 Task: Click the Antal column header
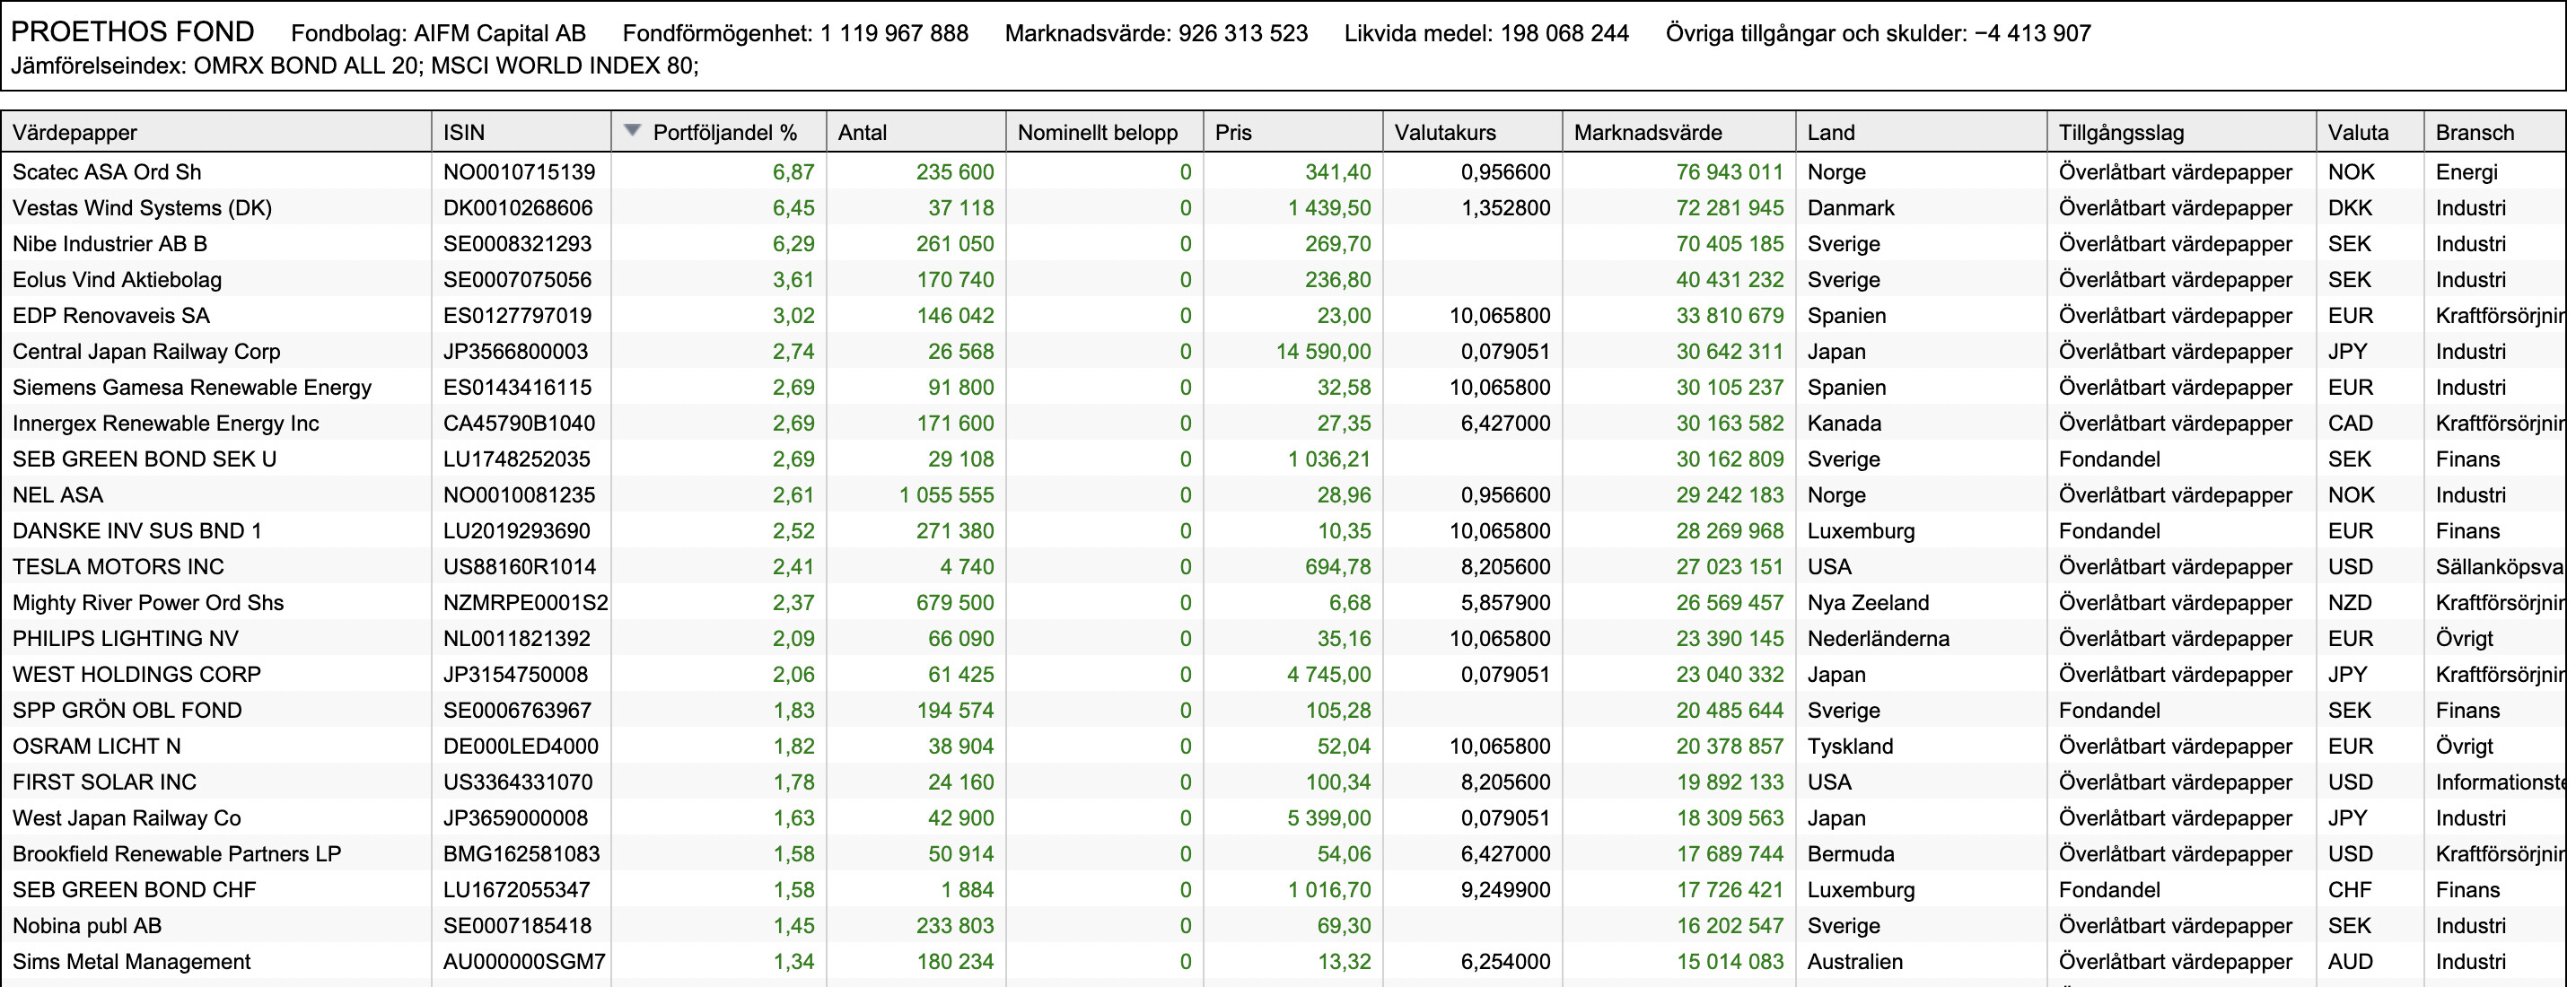[x=916, y=132]
